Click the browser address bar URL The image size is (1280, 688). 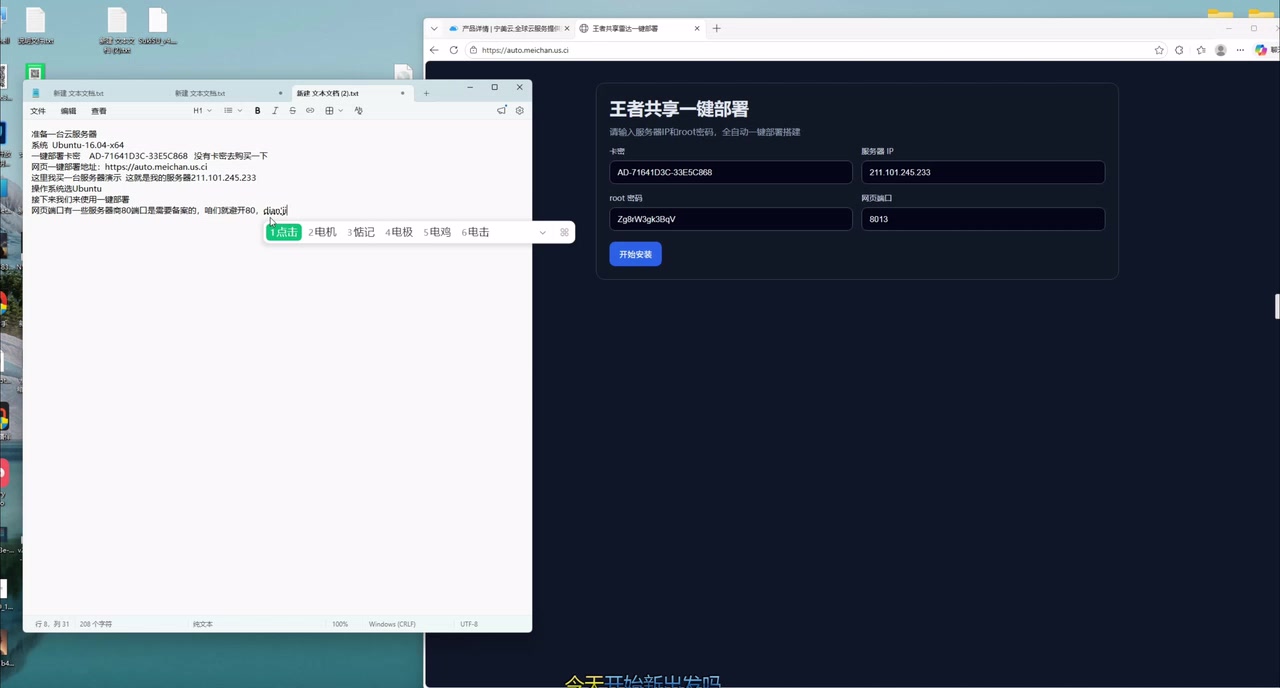(525, 50)
